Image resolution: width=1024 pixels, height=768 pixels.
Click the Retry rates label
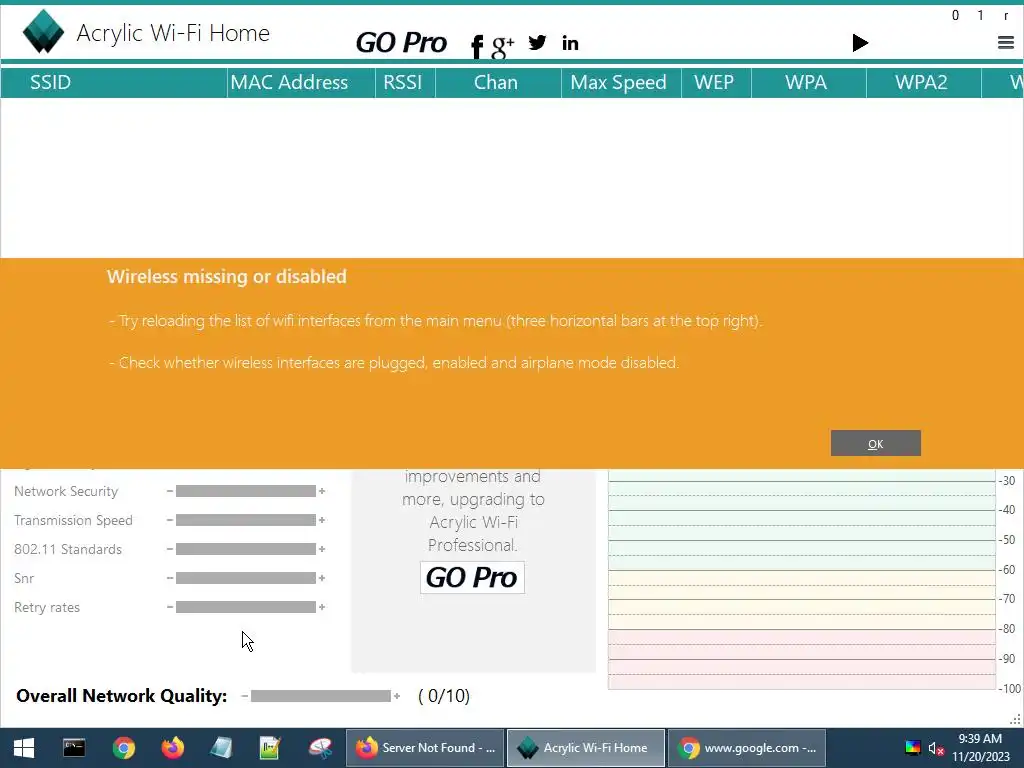[47, 607]
